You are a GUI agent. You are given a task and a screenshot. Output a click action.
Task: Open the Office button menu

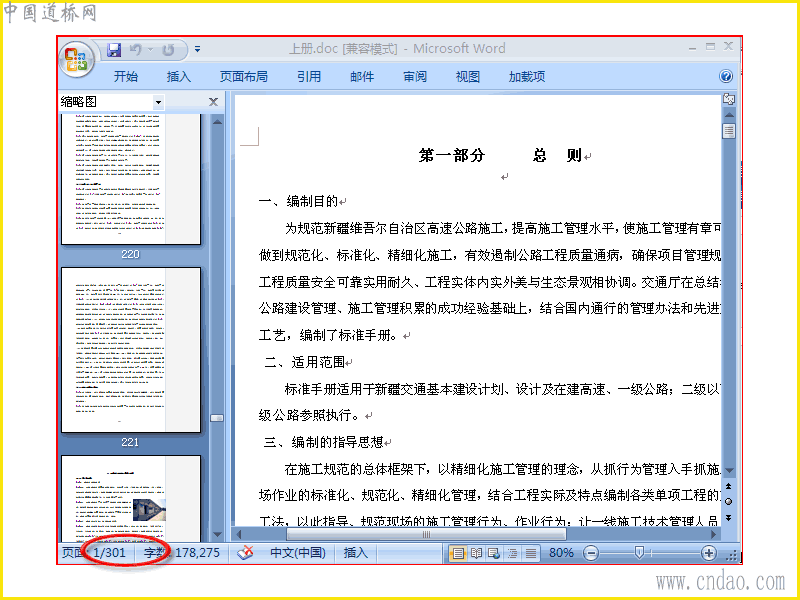point(77,59)
